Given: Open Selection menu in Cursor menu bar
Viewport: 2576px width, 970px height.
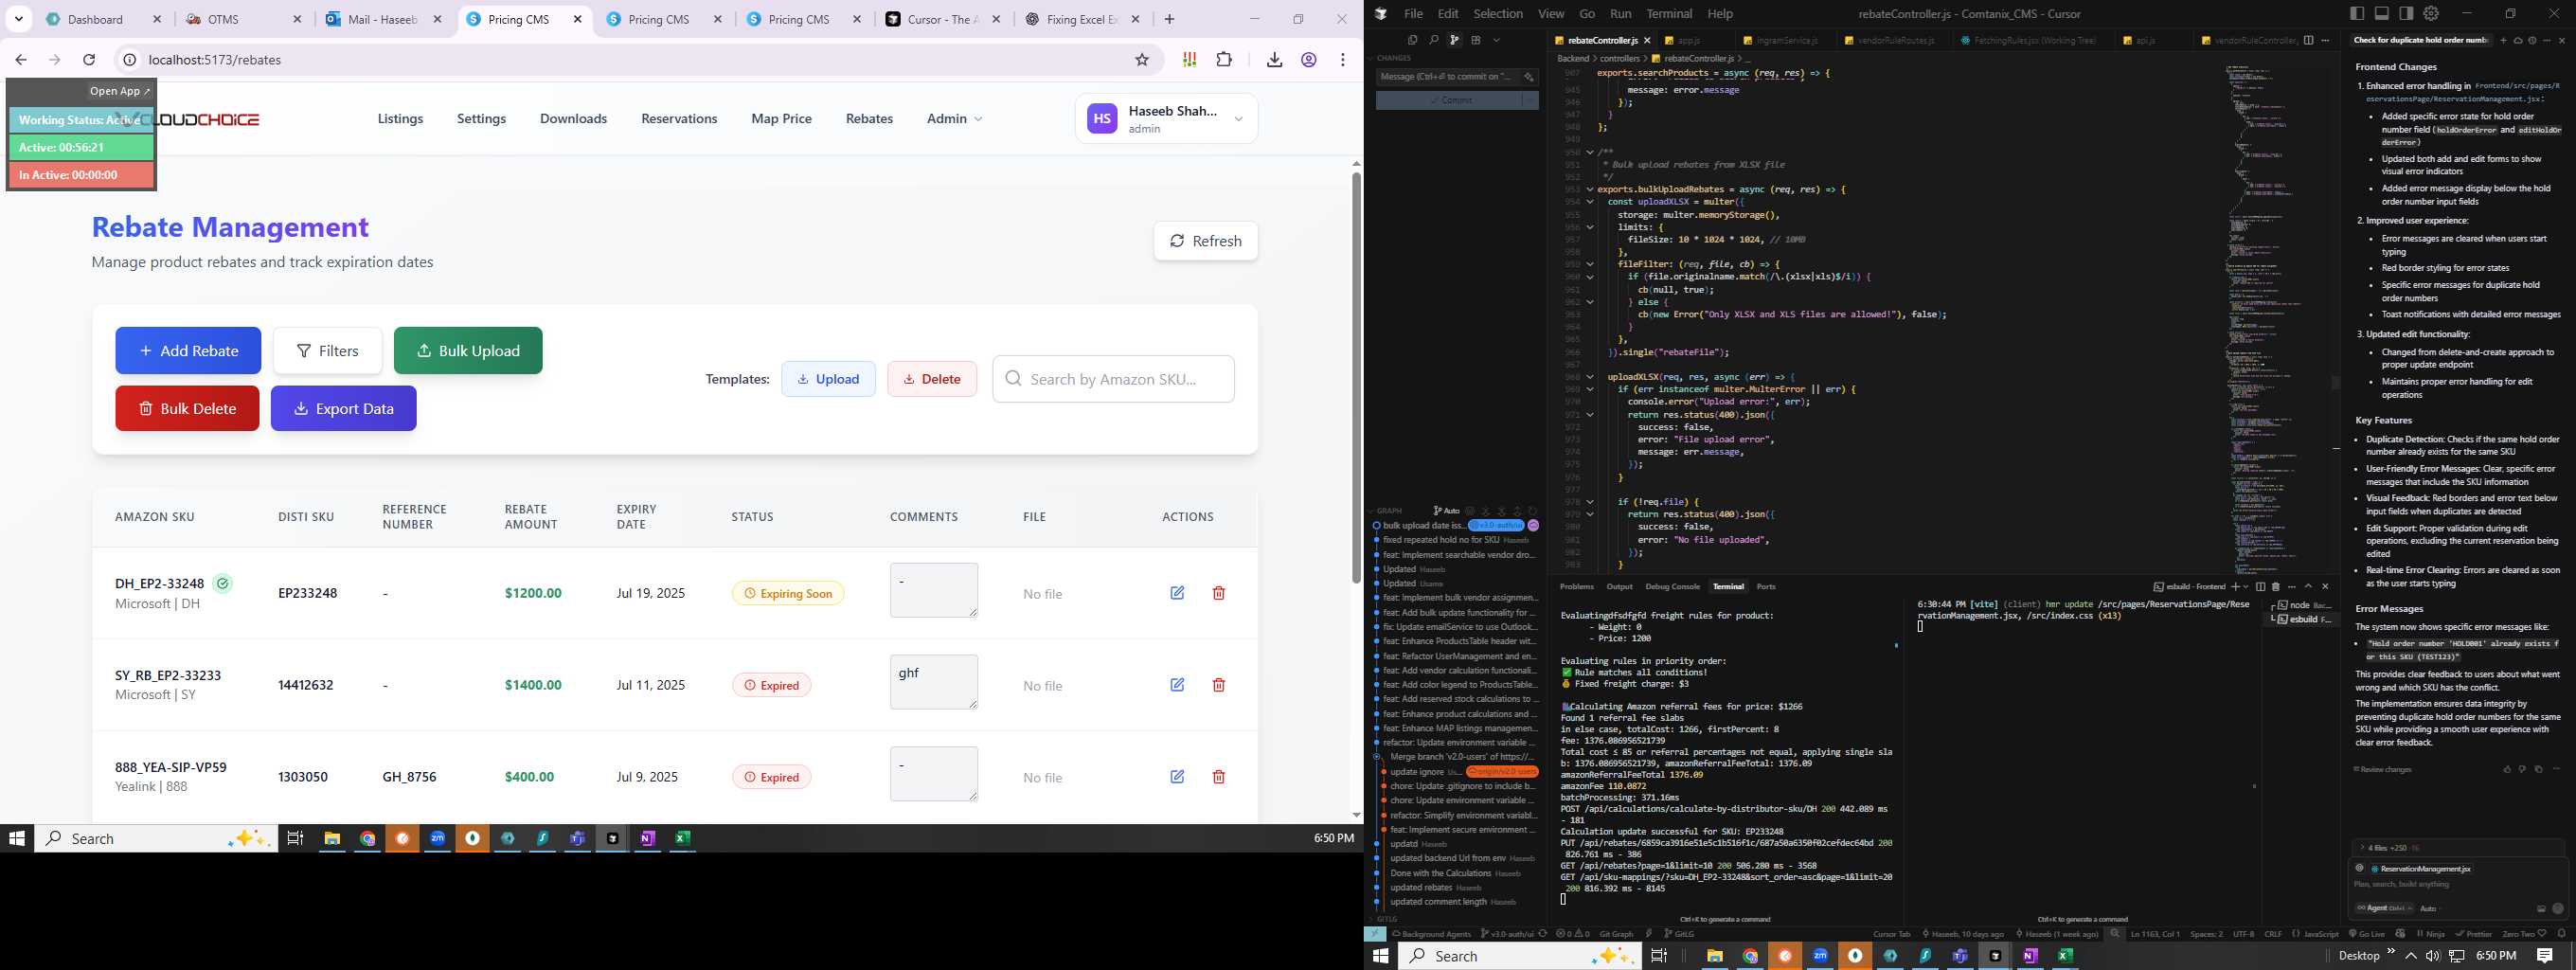Looking at the screenshot, I should coord(1498,13).
